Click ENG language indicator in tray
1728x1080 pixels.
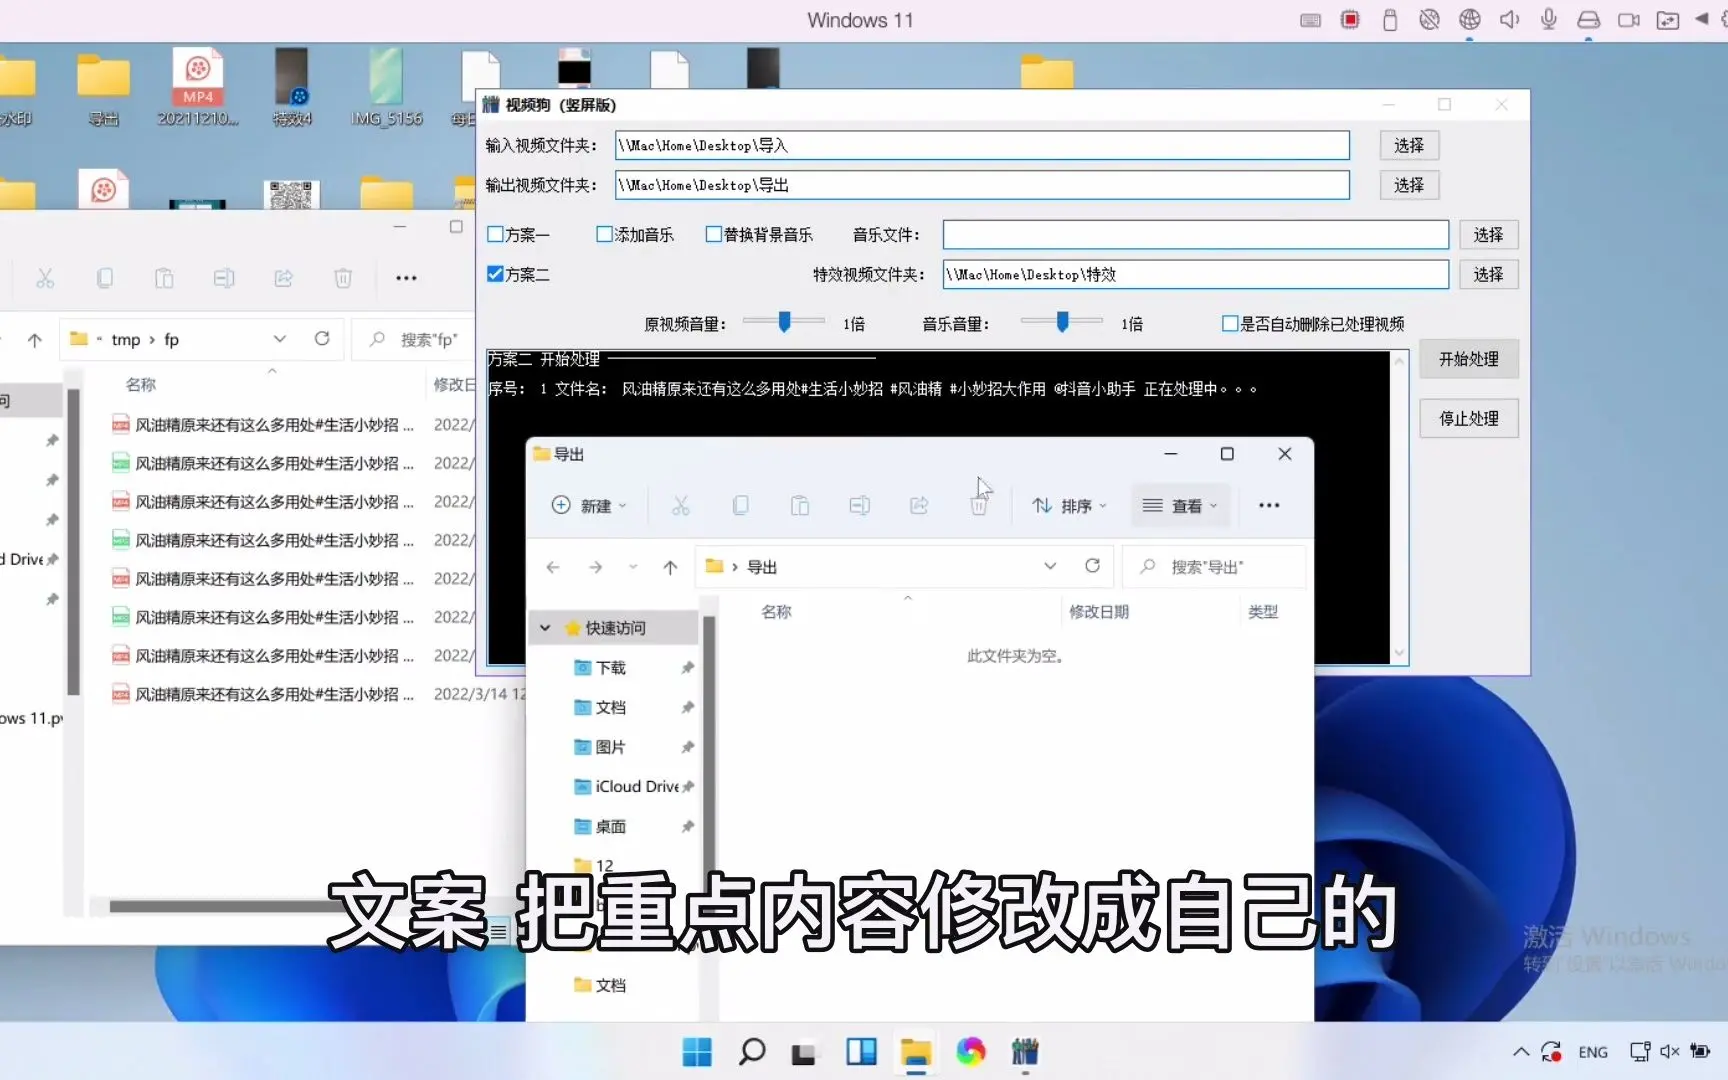pyautogui.click(x=1593, y=1052)
